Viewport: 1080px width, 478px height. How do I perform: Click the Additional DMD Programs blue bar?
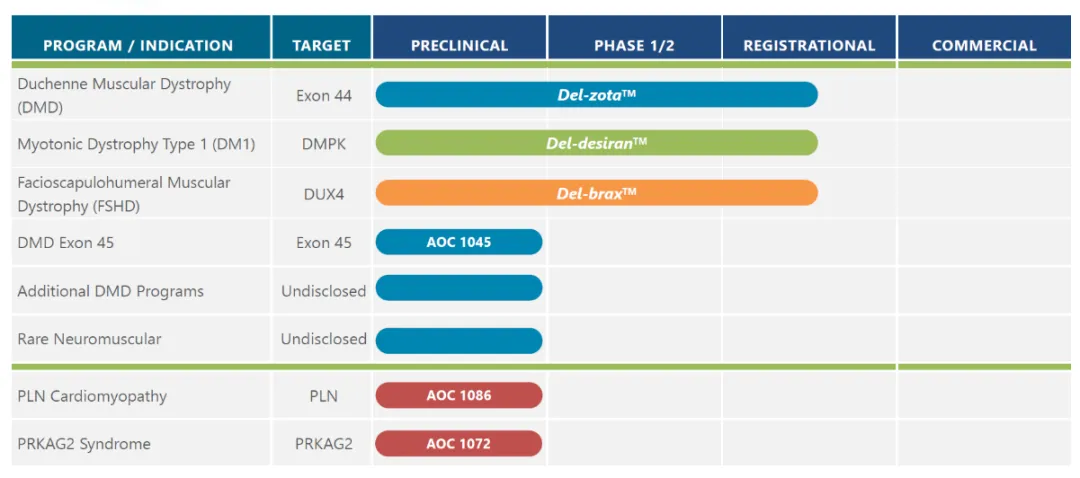pyautogui.click(x=459, y=289)
